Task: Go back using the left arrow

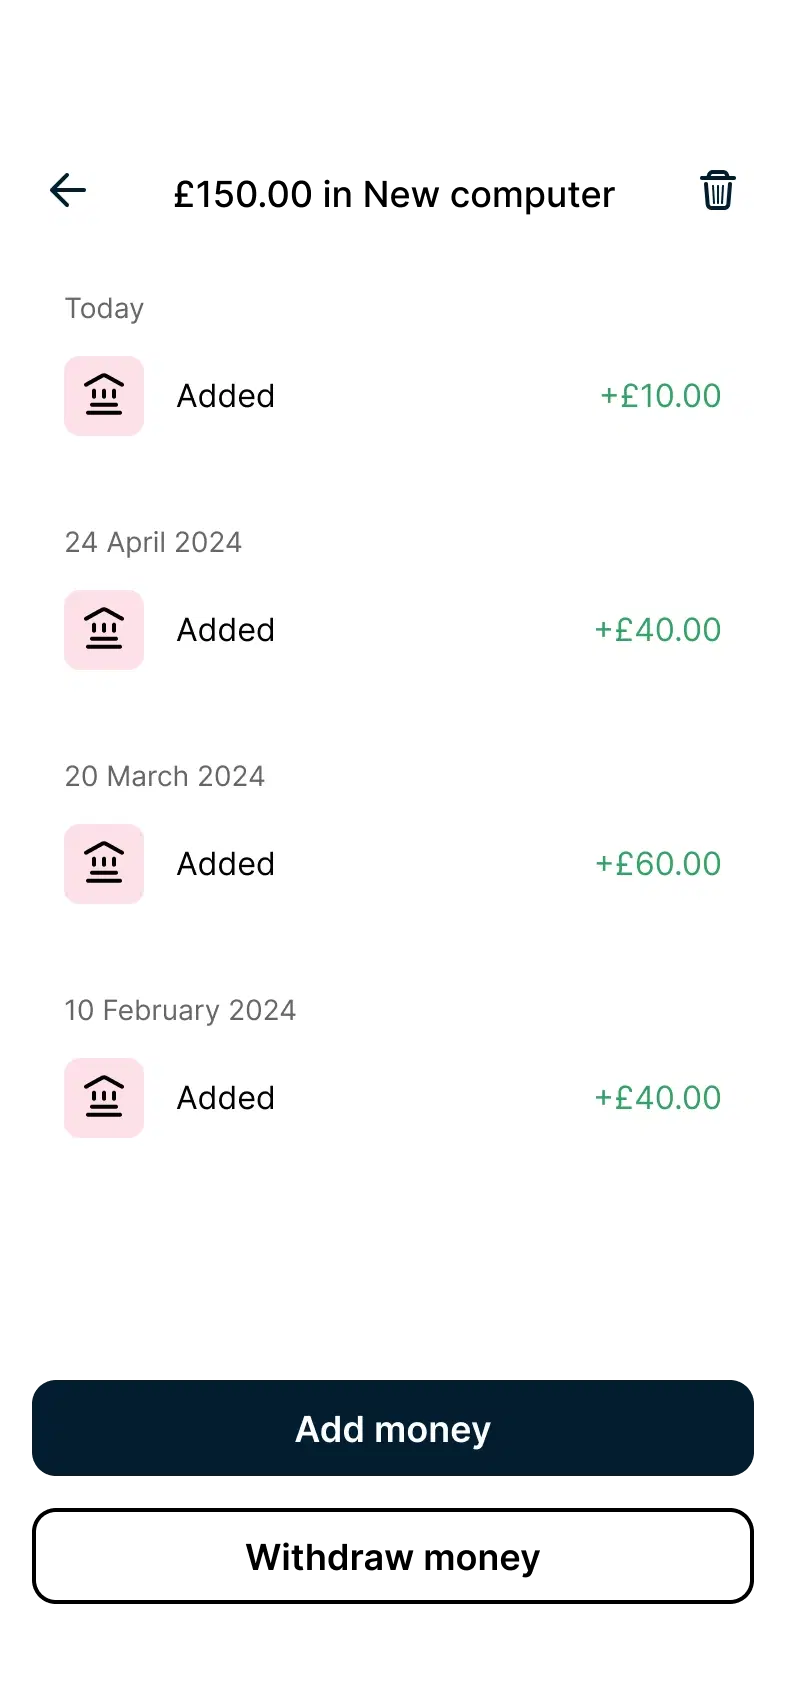Action: click(68, 190)
